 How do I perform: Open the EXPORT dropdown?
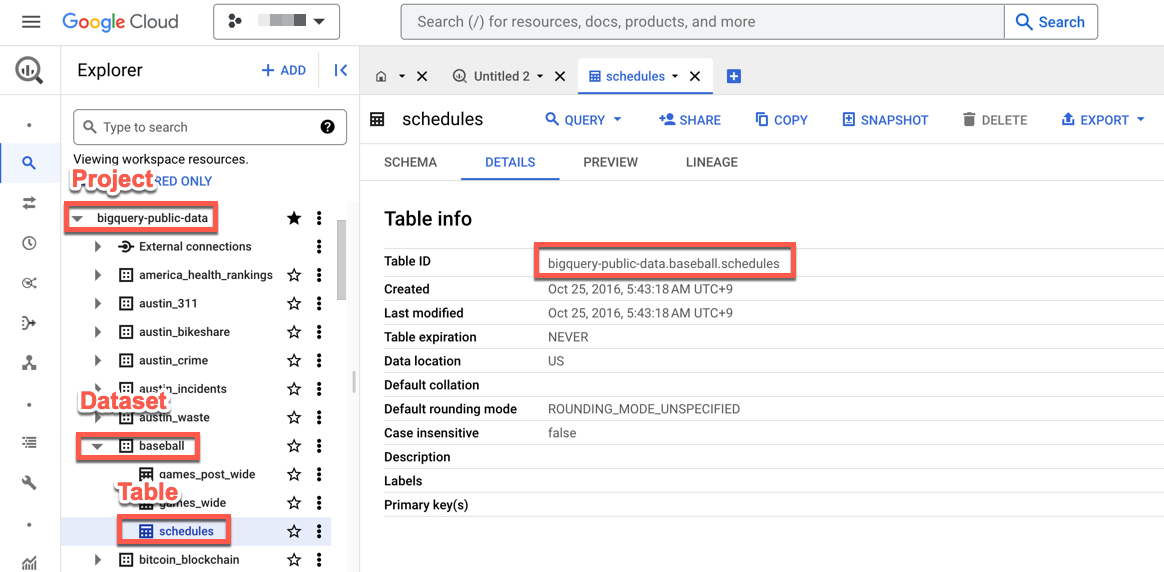coord(1103,119)
